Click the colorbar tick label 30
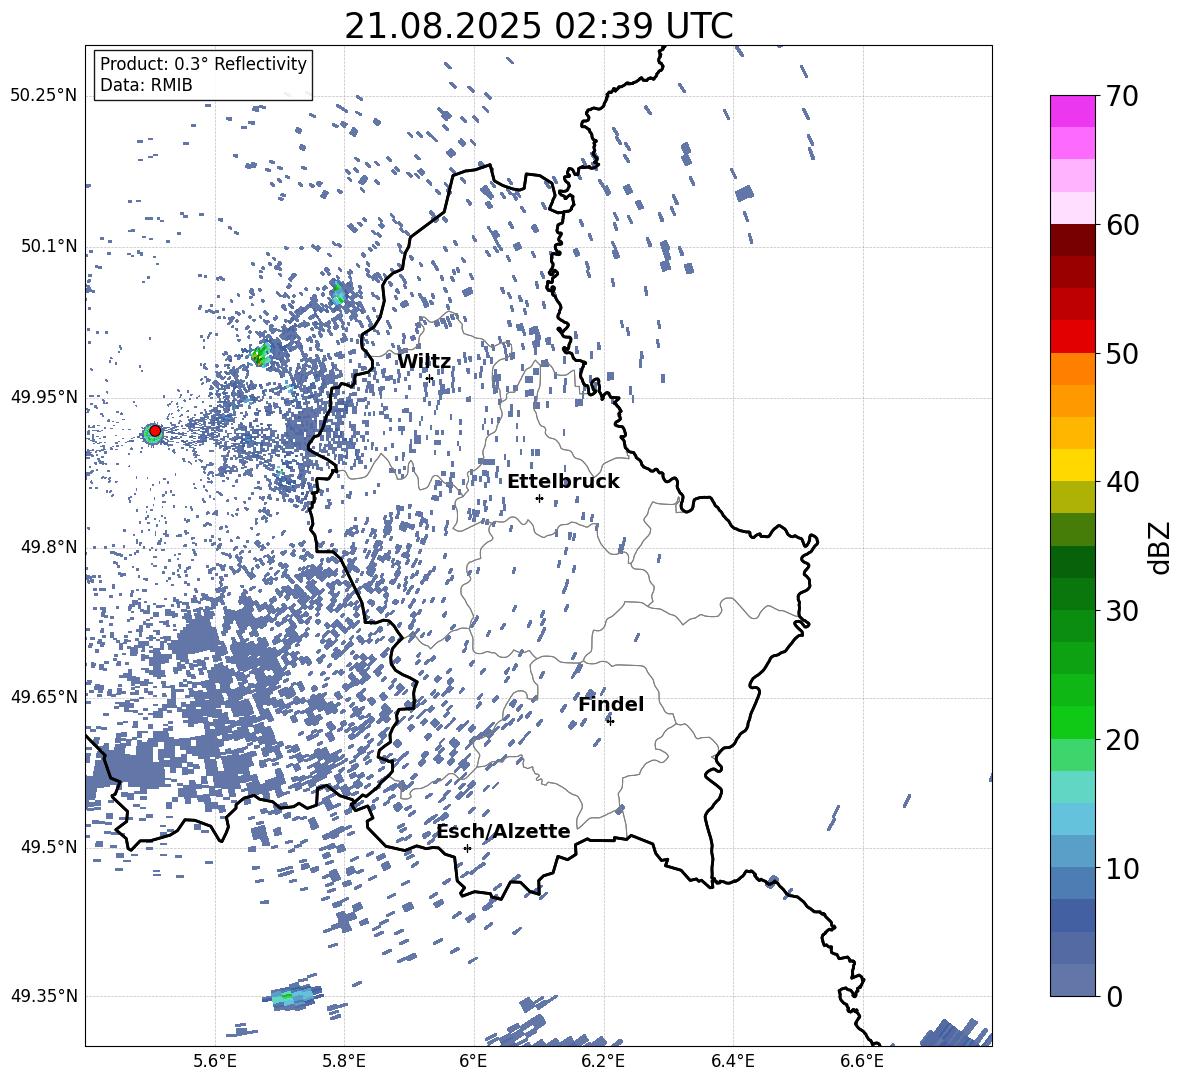Viewport: 1184px width, 1081px height. click(x=1122, y=611)
